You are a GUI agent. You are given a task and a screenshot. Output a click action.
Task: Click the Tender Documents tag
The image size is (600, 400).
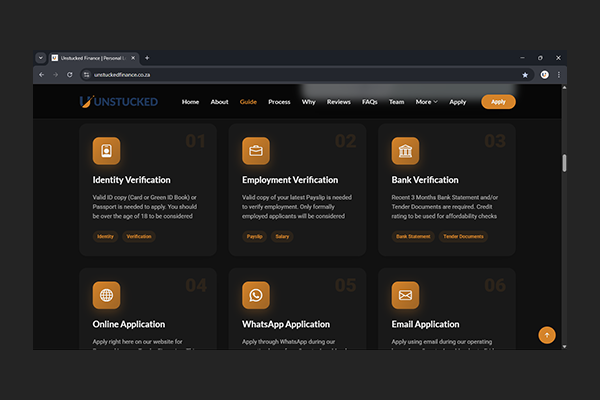[463, 237]
